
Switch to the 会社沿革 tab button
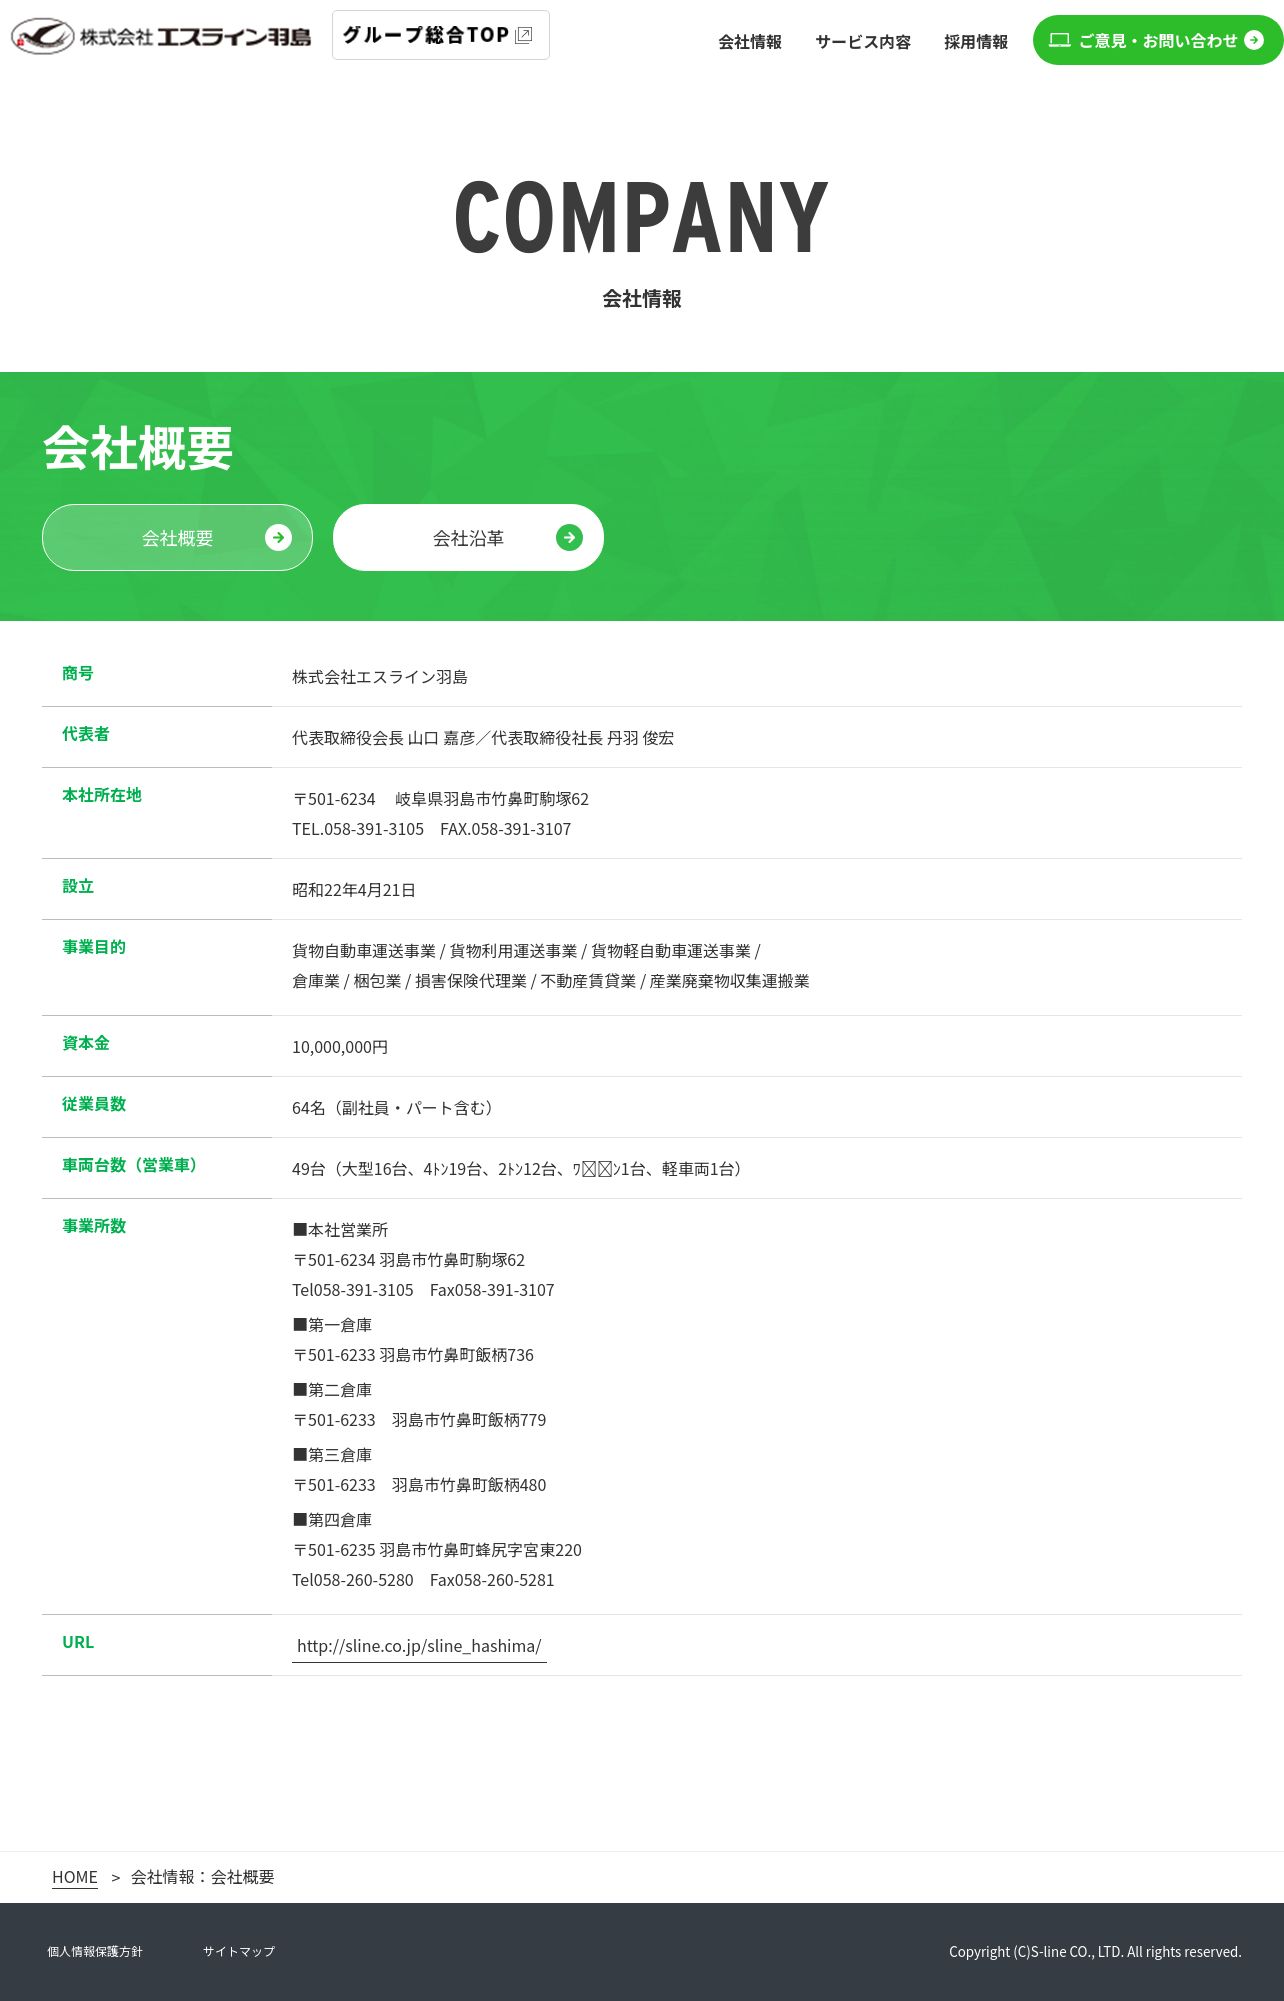pos(468,538)
